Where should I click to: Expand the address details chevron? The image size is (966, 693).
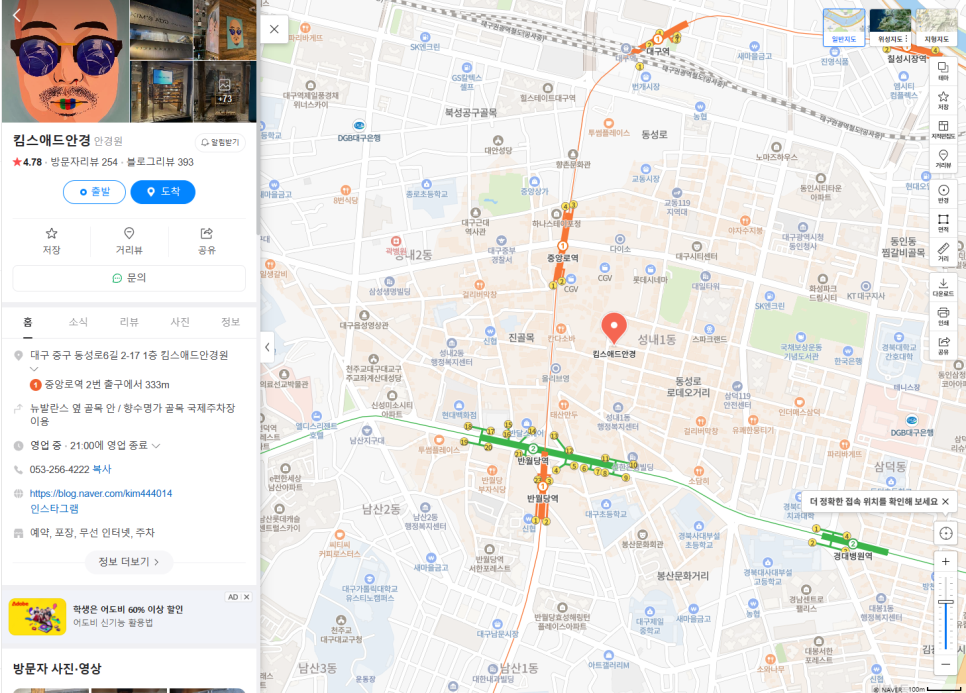(34, 368)
